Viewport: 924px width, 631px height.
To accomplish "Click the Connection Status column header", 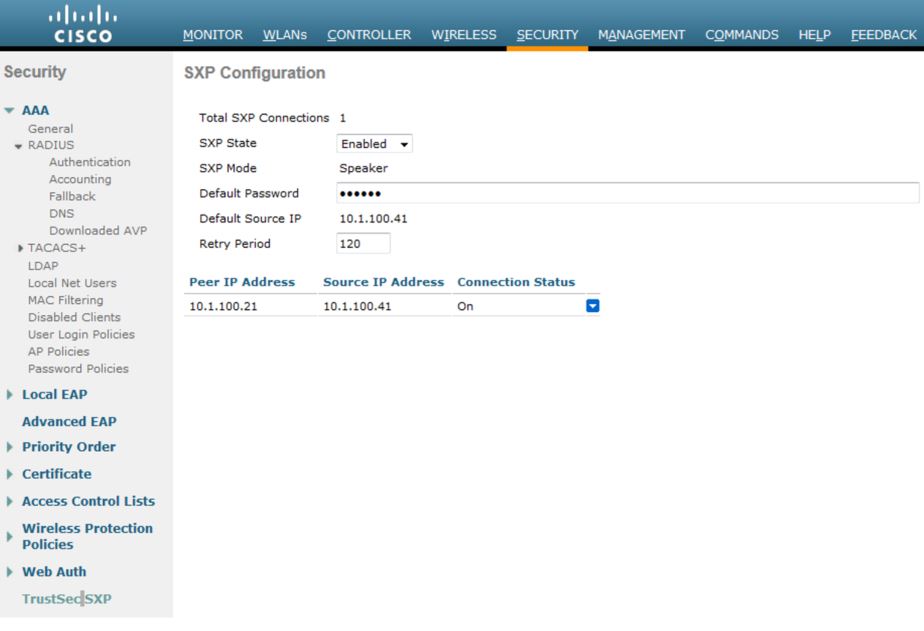I will 516,282.
